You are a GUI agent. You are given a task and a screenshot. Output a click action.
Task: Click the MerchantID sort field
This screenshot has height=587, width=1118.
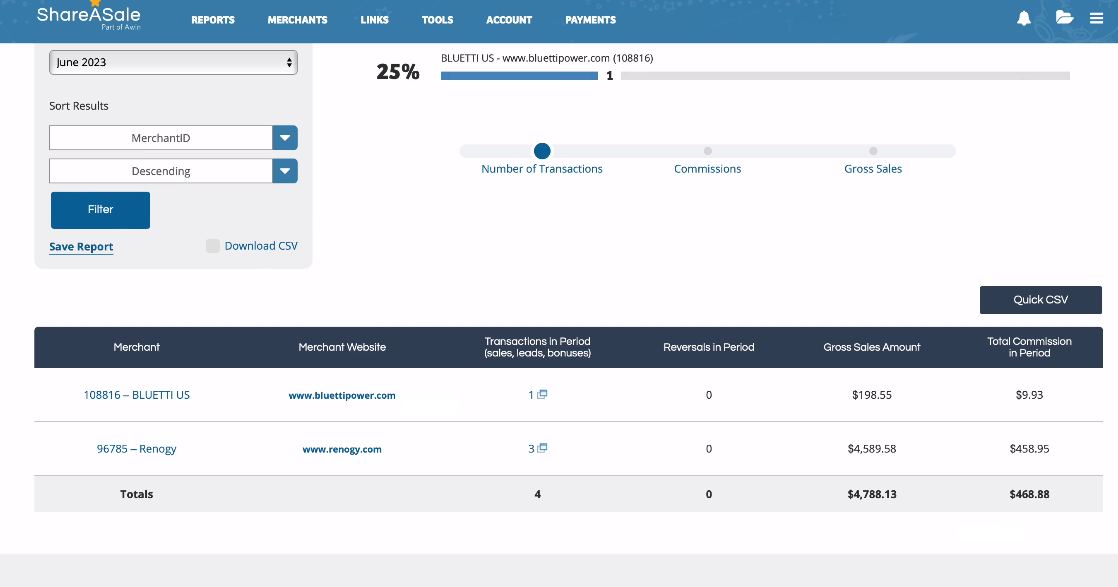(x=161, y=138)
